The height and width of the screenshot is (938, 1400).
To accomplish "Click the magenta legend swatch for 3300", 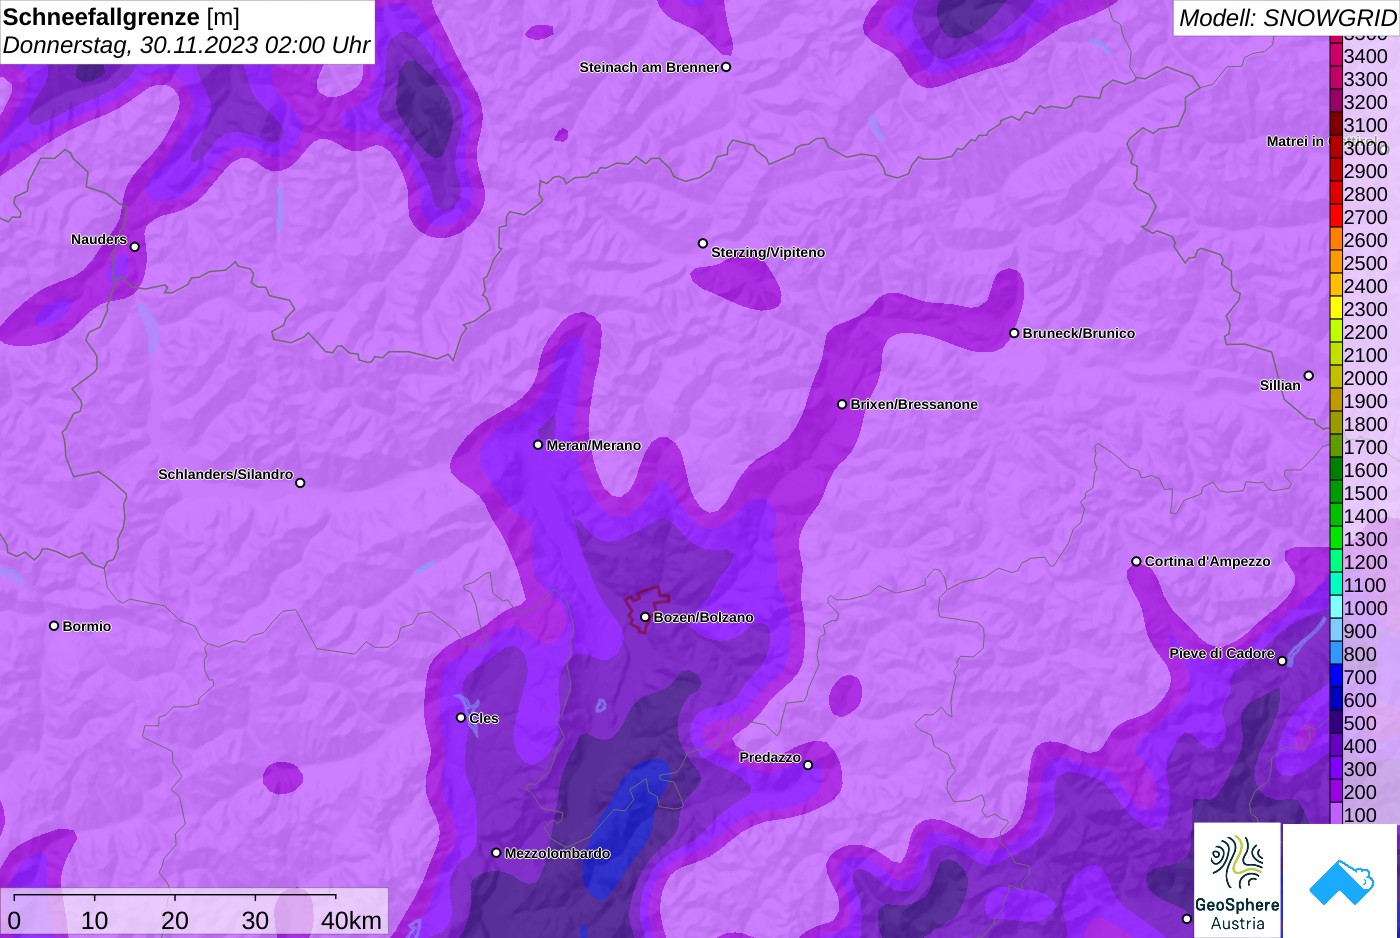I will (1336, 78).
